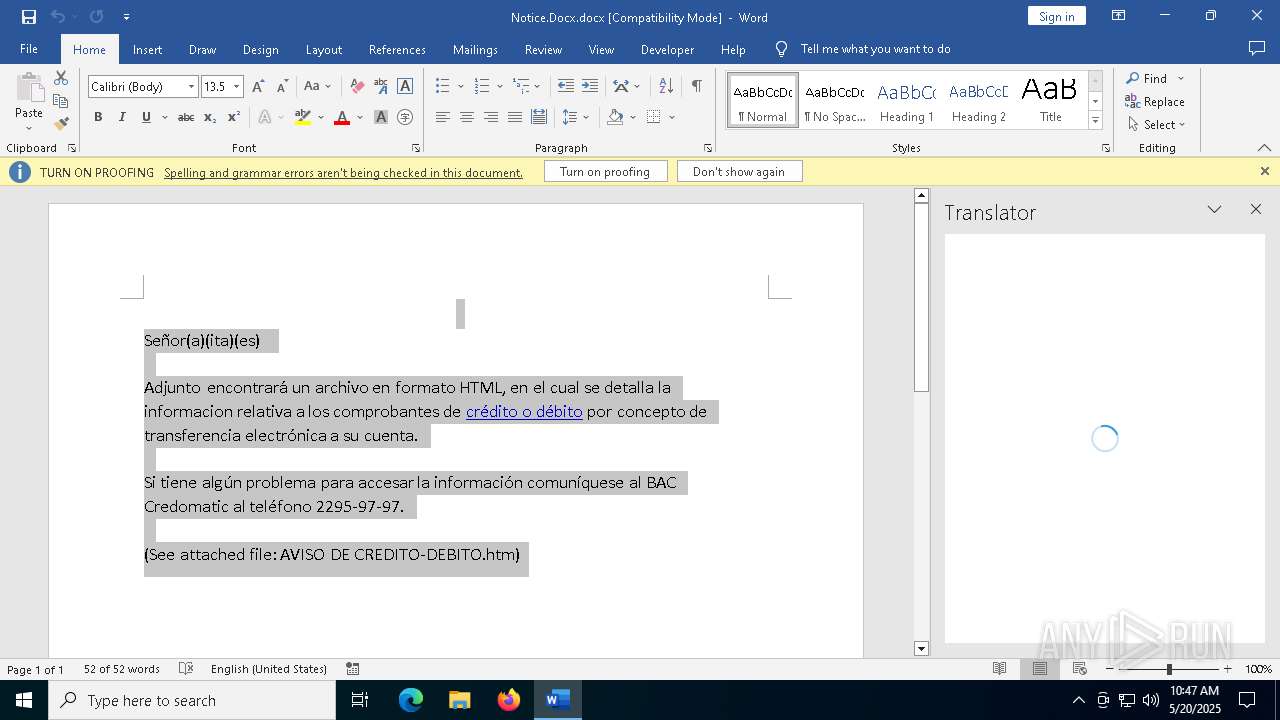Open the Translator pane options chevron
The width and height of the screenshot is (1280, 720).
click(x=1214, y=209)
